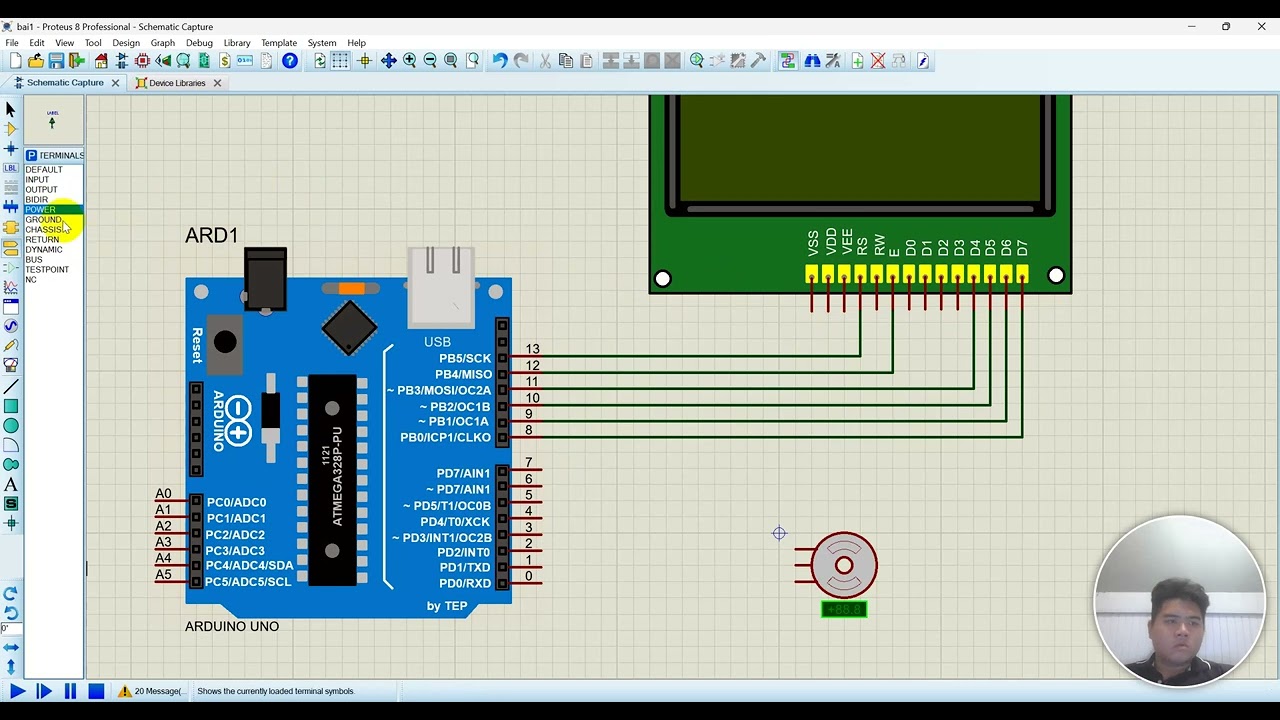The image size is (1280, 720).
Task: Open the Template menu
Action: pyautogui.click(x=279, y=43)
